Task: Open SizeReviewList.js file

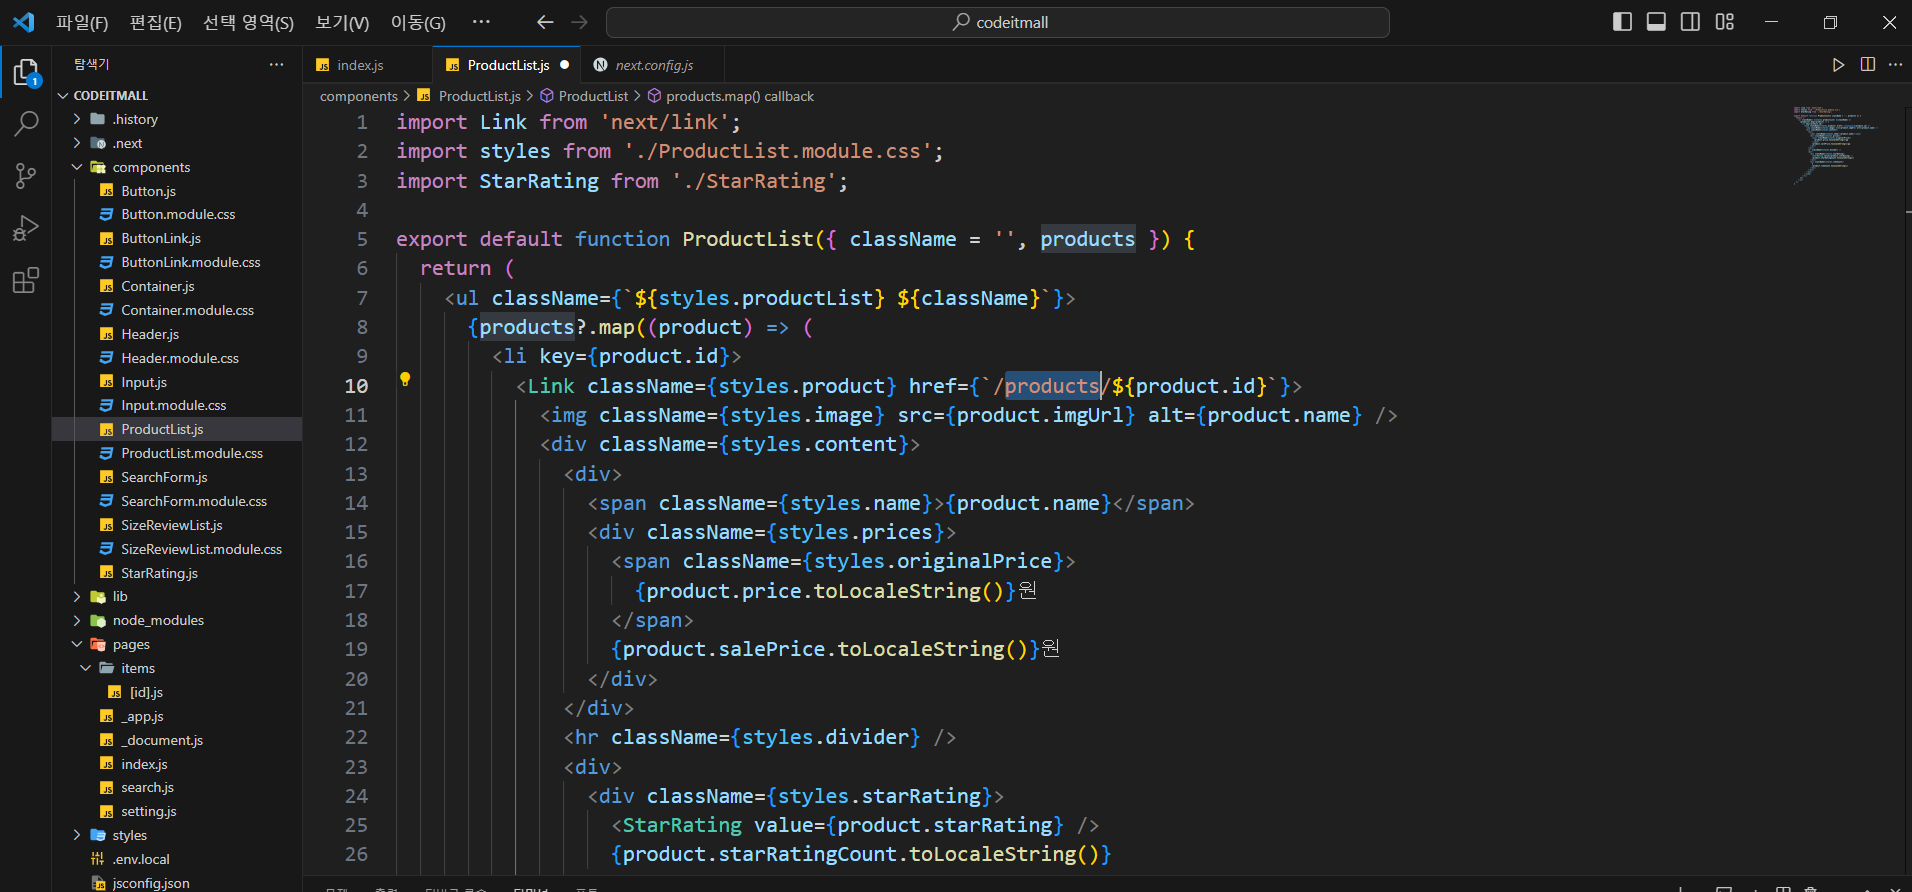Action: click(177, 525)
